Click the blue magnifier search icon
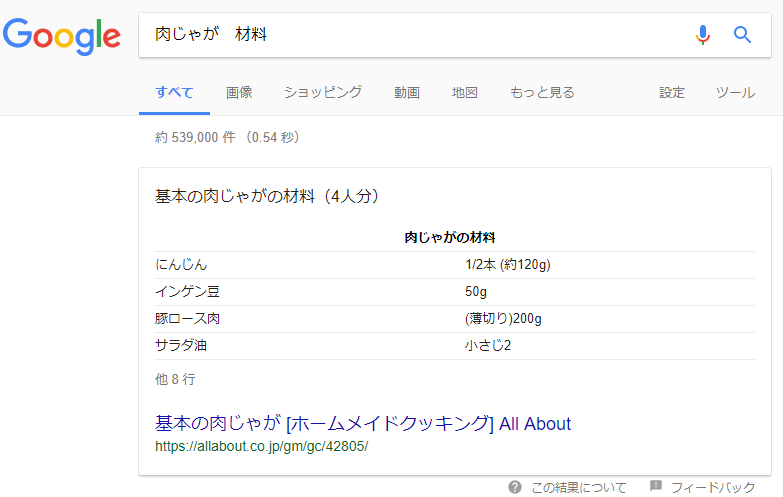Screen dimensions: 783x497 [x=742, y=35]
